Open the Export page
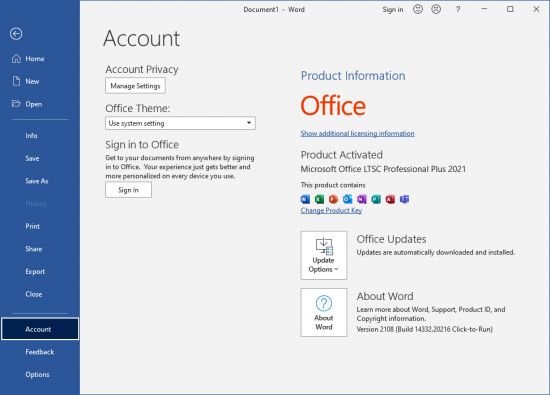This screenshot has width=550, height=395. (x=35, y=272)
